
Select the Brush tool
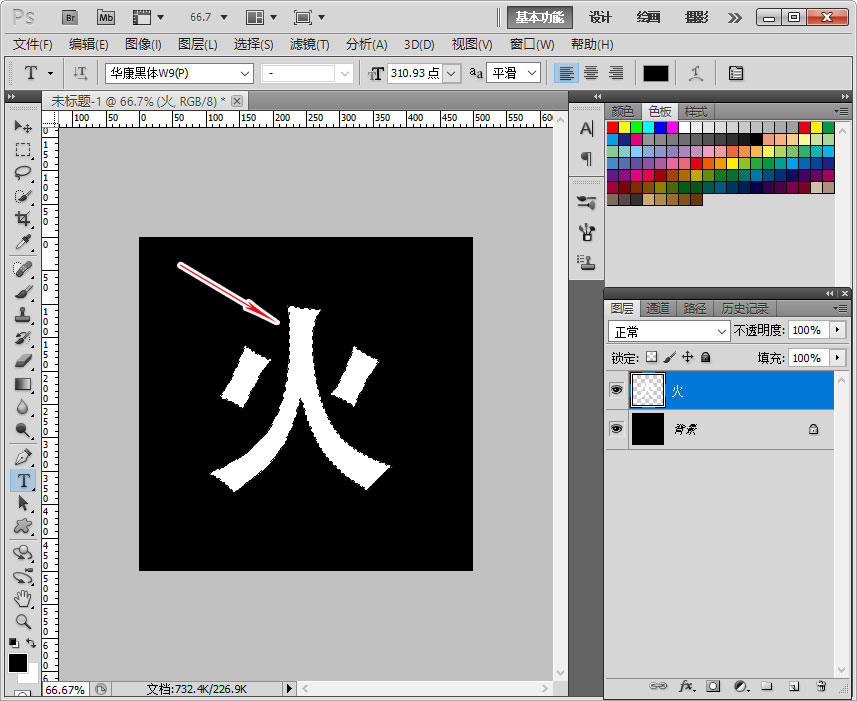click(x=22, y=292)
